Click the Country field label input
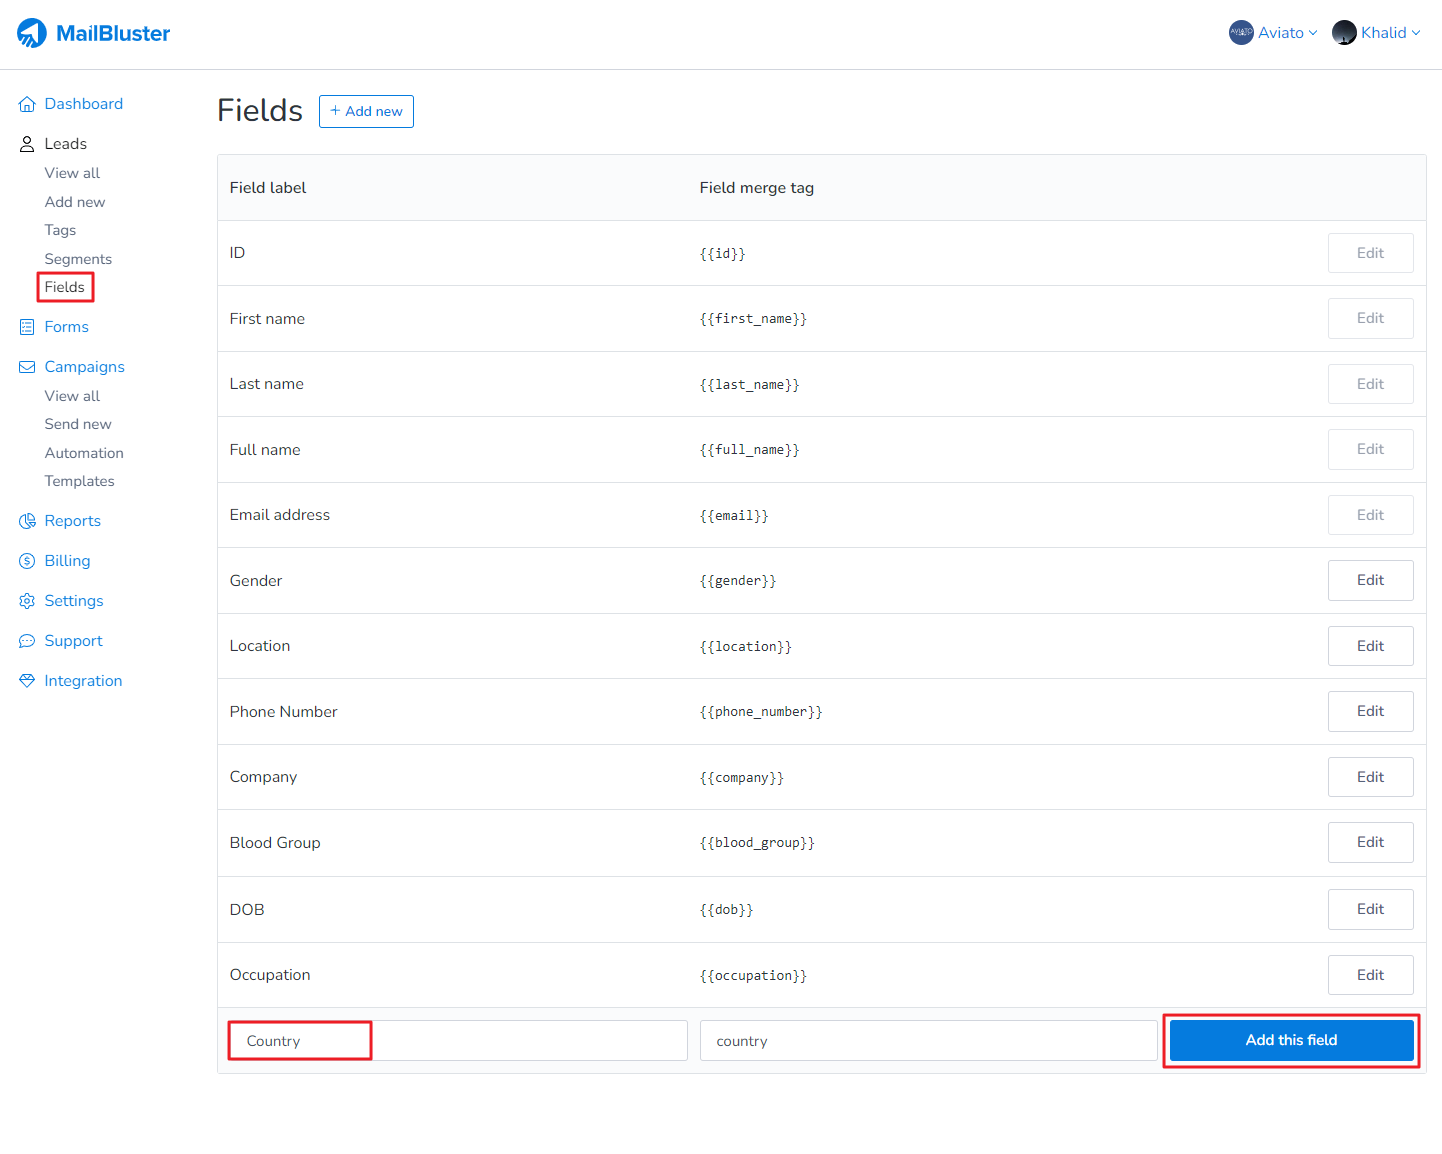 pos(457,1041)
